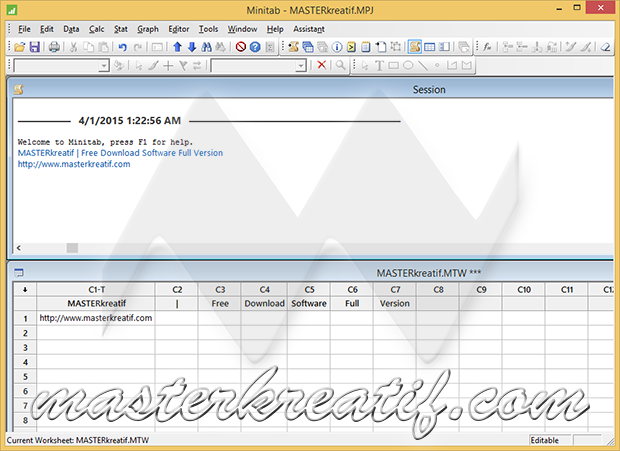Screen dimensions: 620x451
Task: Open the Help menu
Action: click(275, 29)
